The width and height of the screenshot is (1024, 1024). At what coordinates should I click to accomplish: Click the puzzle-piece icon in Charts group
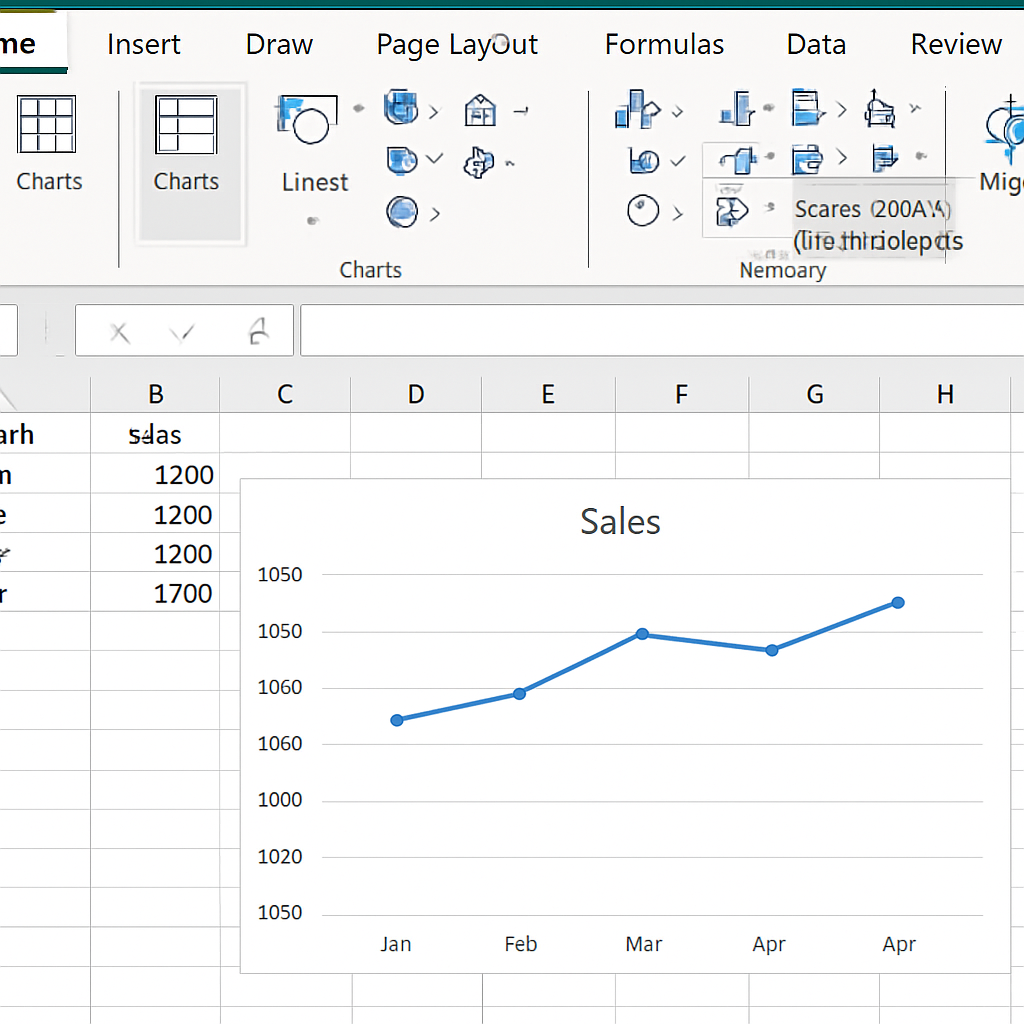coord(479,162)
